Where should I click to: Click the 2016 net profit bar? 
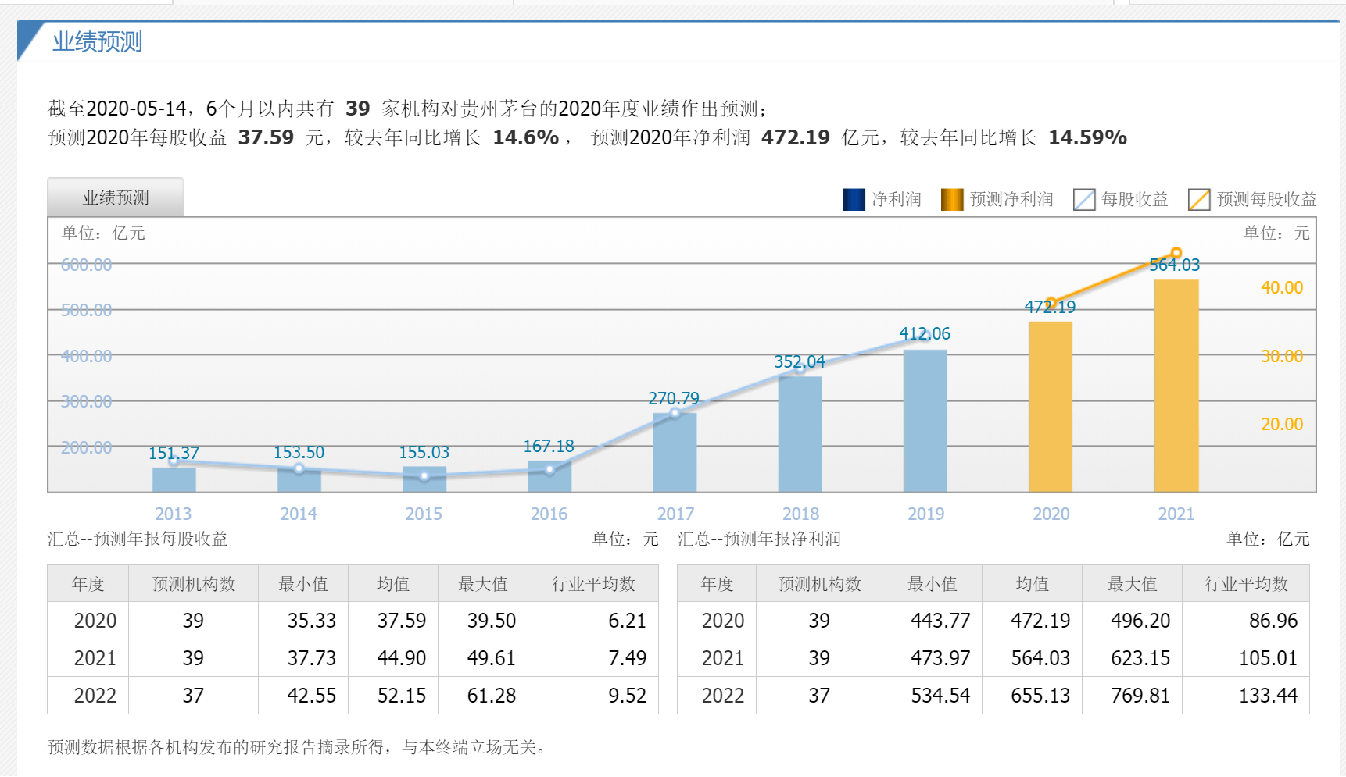tap(549, 476)
